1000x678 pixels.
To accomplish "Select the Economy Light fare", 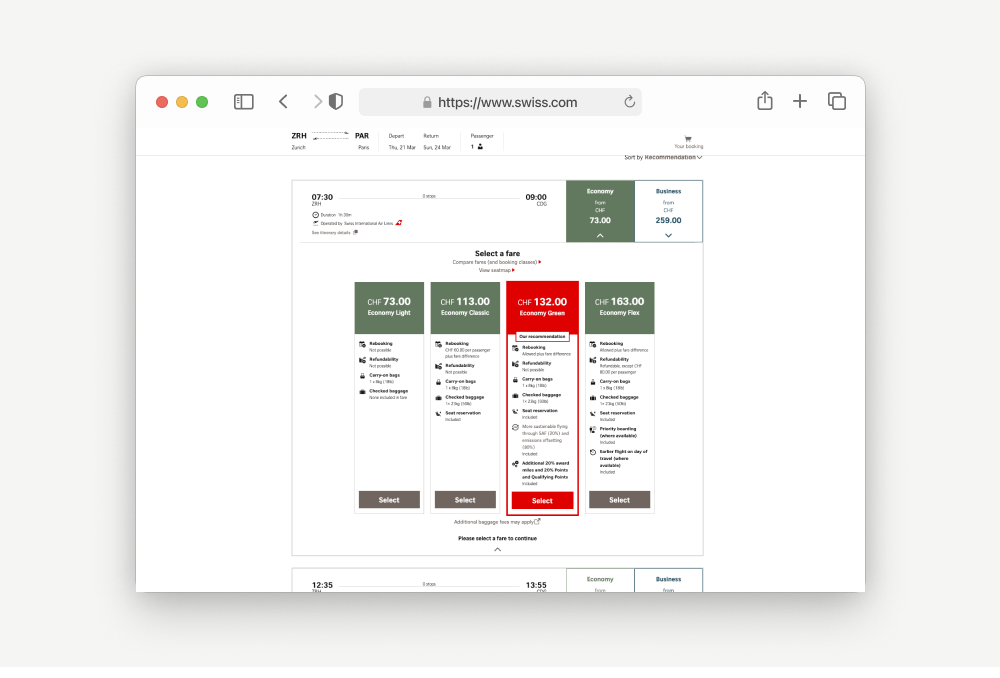I will pos(389,500).
